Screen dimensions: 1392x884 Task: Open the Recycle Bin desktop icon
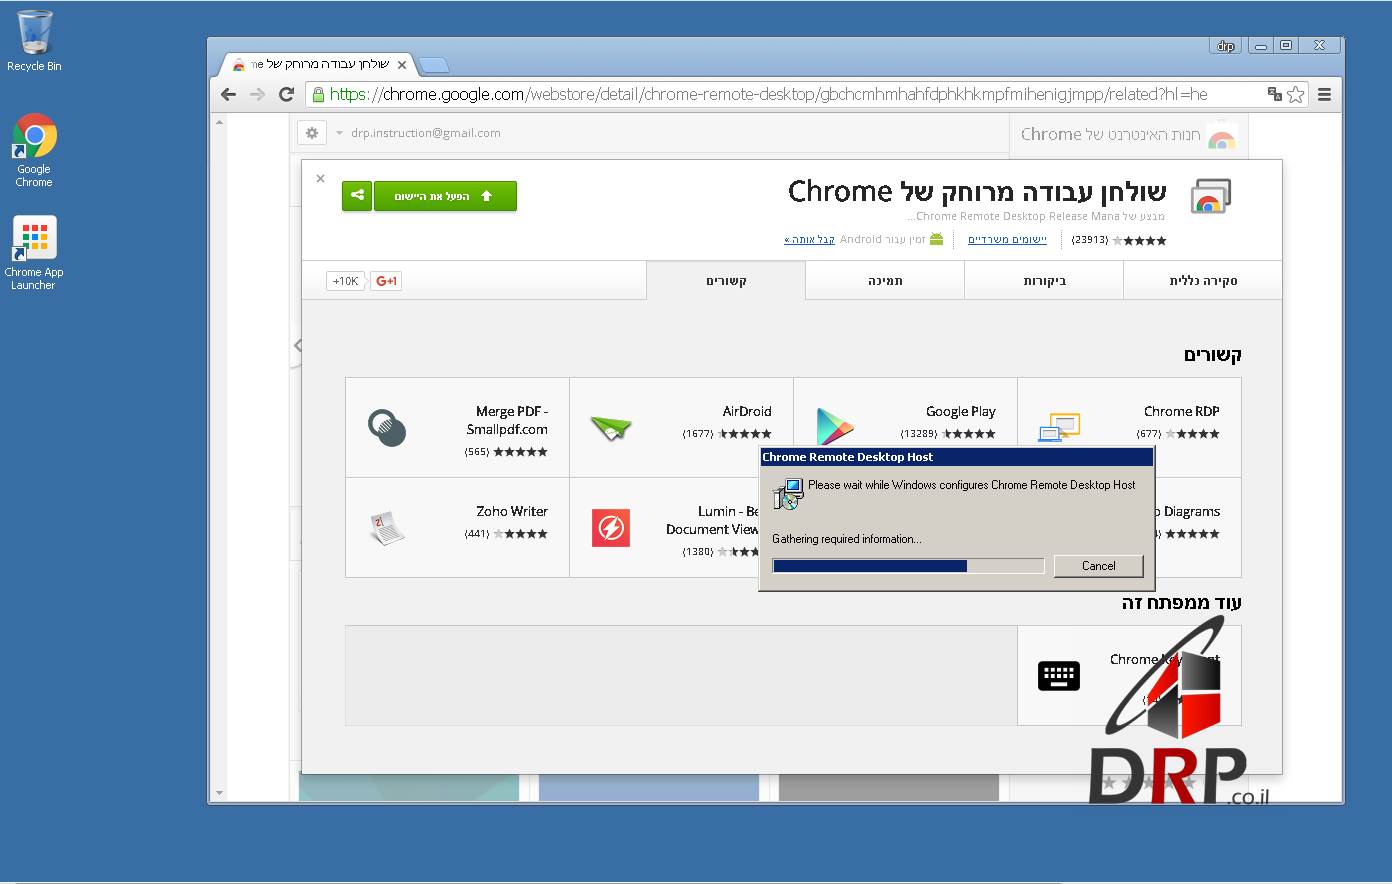[34, 40]
